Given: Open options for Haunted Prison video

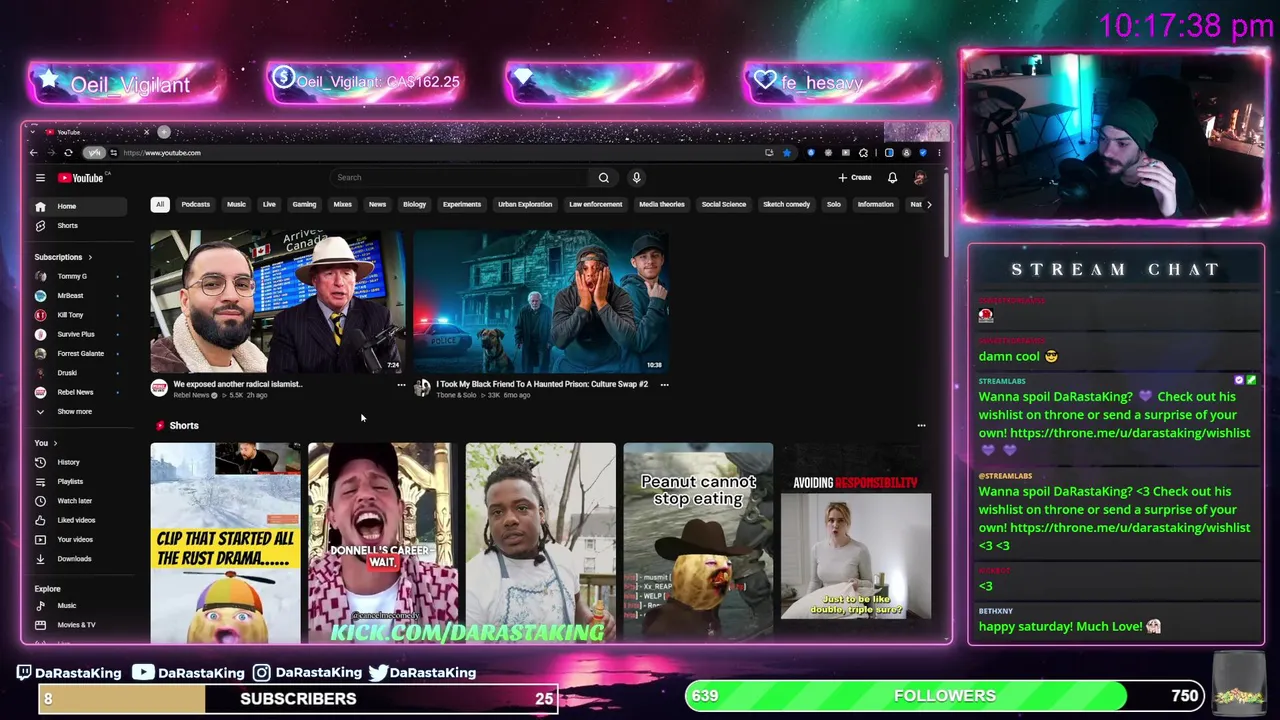Looking at the screenshot, I should (664, 385).
